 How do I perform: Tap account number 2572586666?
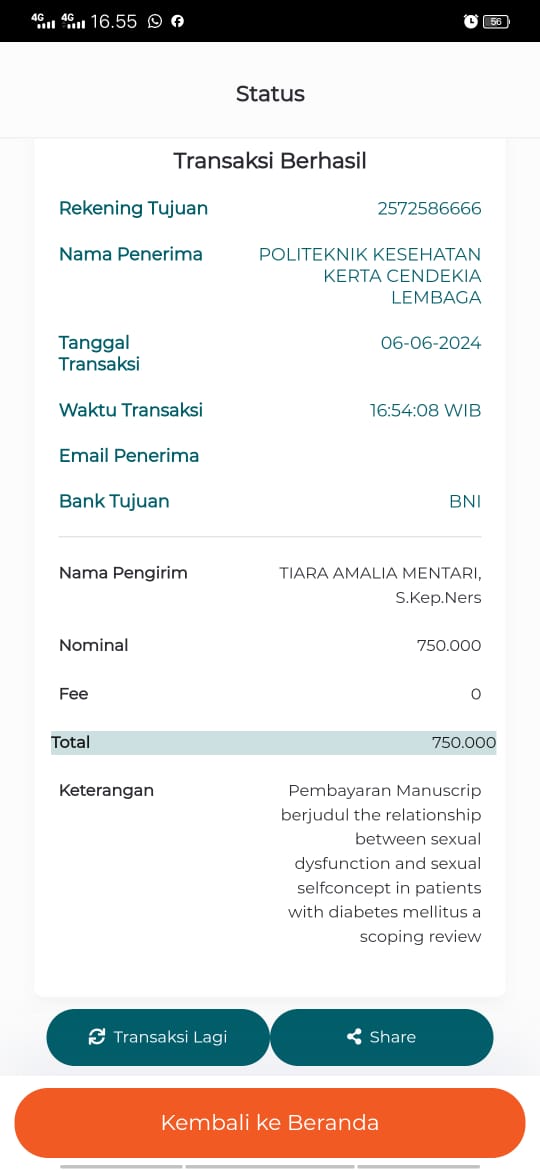(x=429, y=208)
